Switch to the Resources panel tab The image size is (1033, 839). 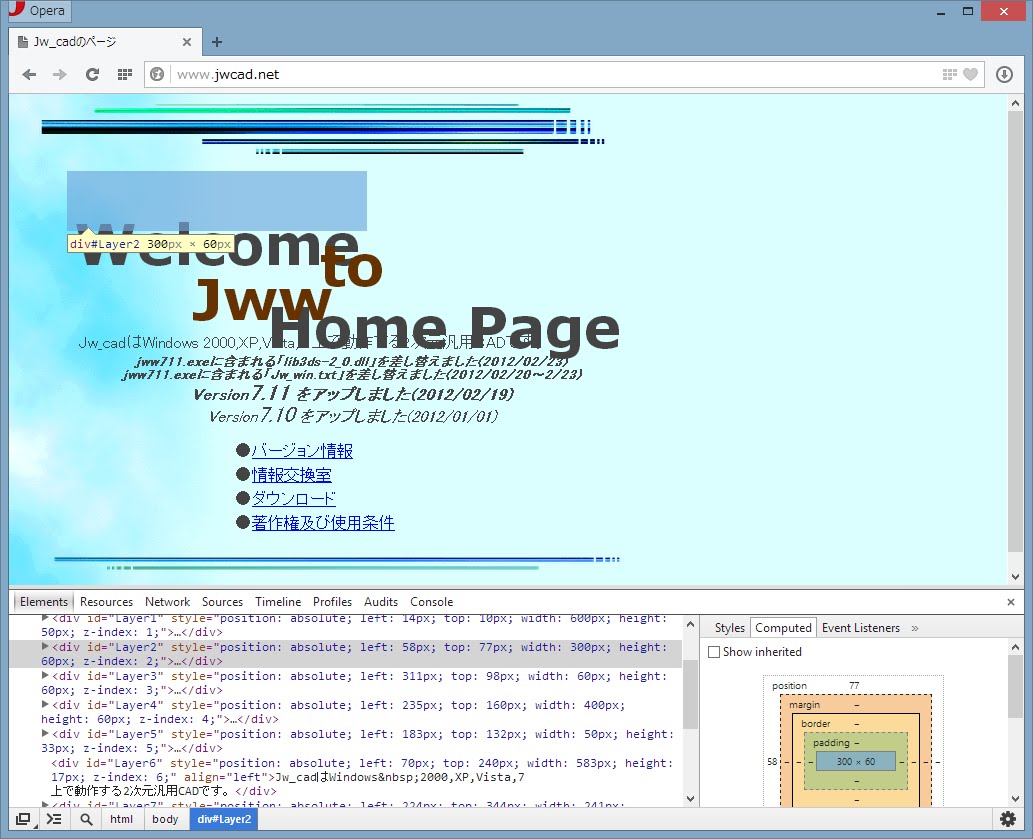click(x=106, y=602)
